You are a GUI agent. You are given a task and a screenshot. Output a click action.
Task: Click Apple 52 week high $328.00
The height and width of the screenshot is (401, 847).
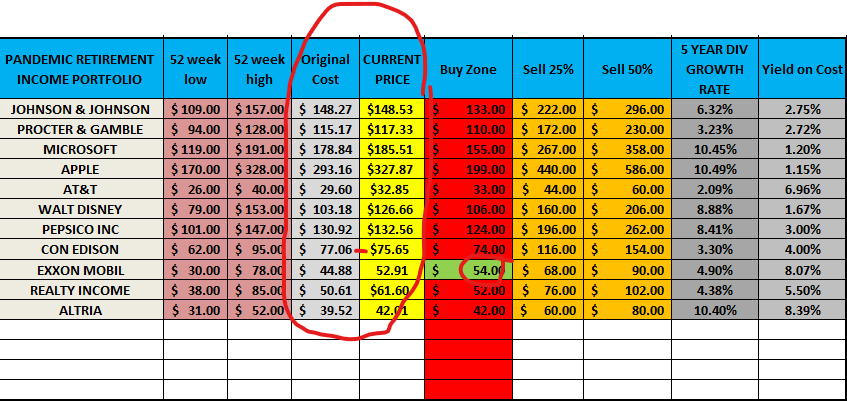click(x=260, y=170)
